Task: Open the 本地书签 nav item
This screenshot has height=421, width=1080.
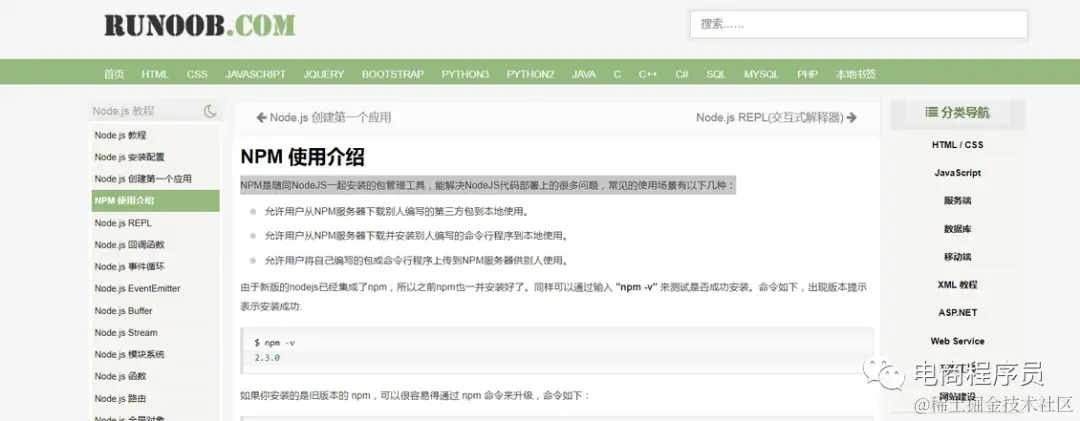Action: (856, 74)
